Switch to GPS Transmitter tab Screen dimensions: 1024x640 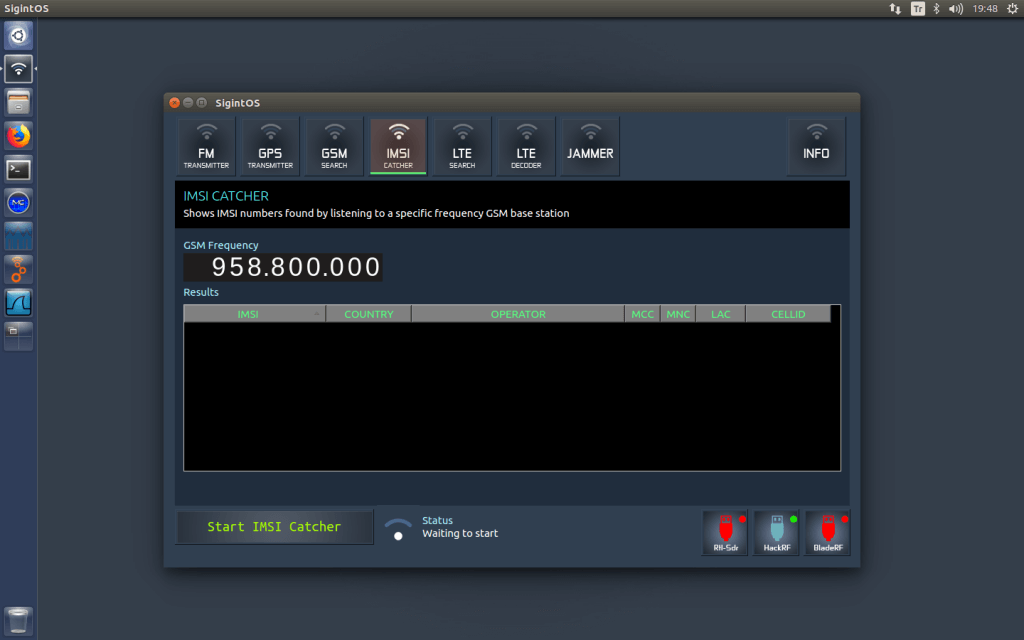click(x=270, y=146)
